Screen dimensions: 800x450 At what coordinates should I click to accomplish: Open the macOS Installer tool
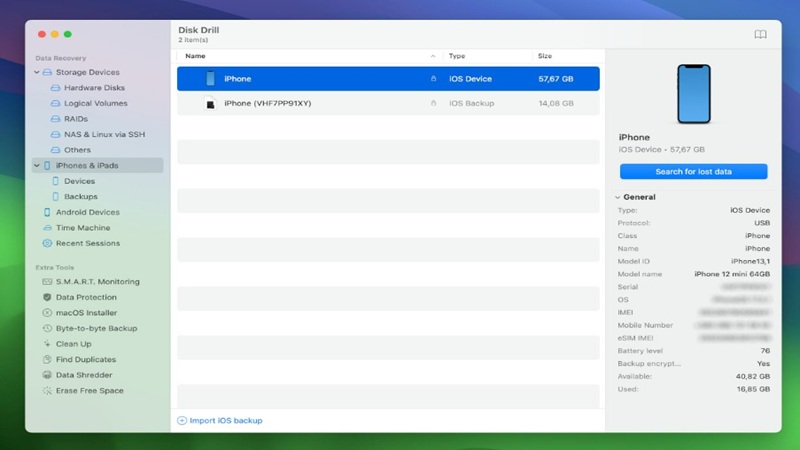tap(85, 313)
